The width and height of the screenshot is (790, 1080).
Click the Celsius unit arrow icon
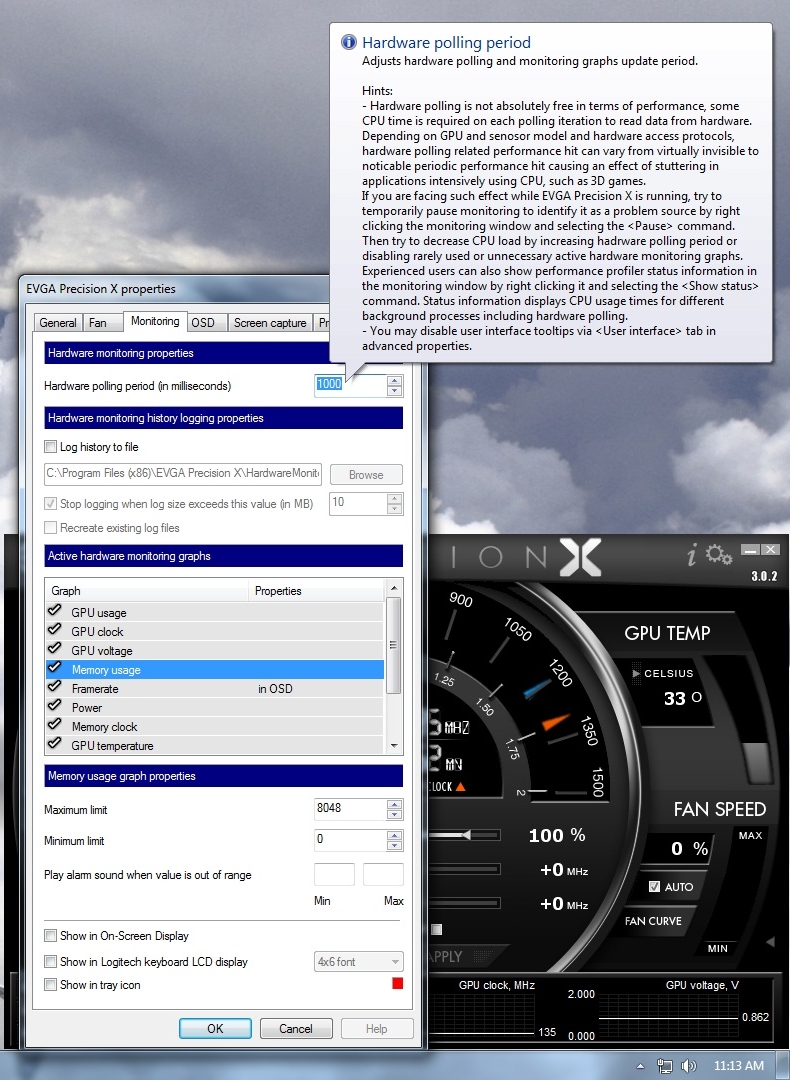pyautogui.click(x=636, y=673)
